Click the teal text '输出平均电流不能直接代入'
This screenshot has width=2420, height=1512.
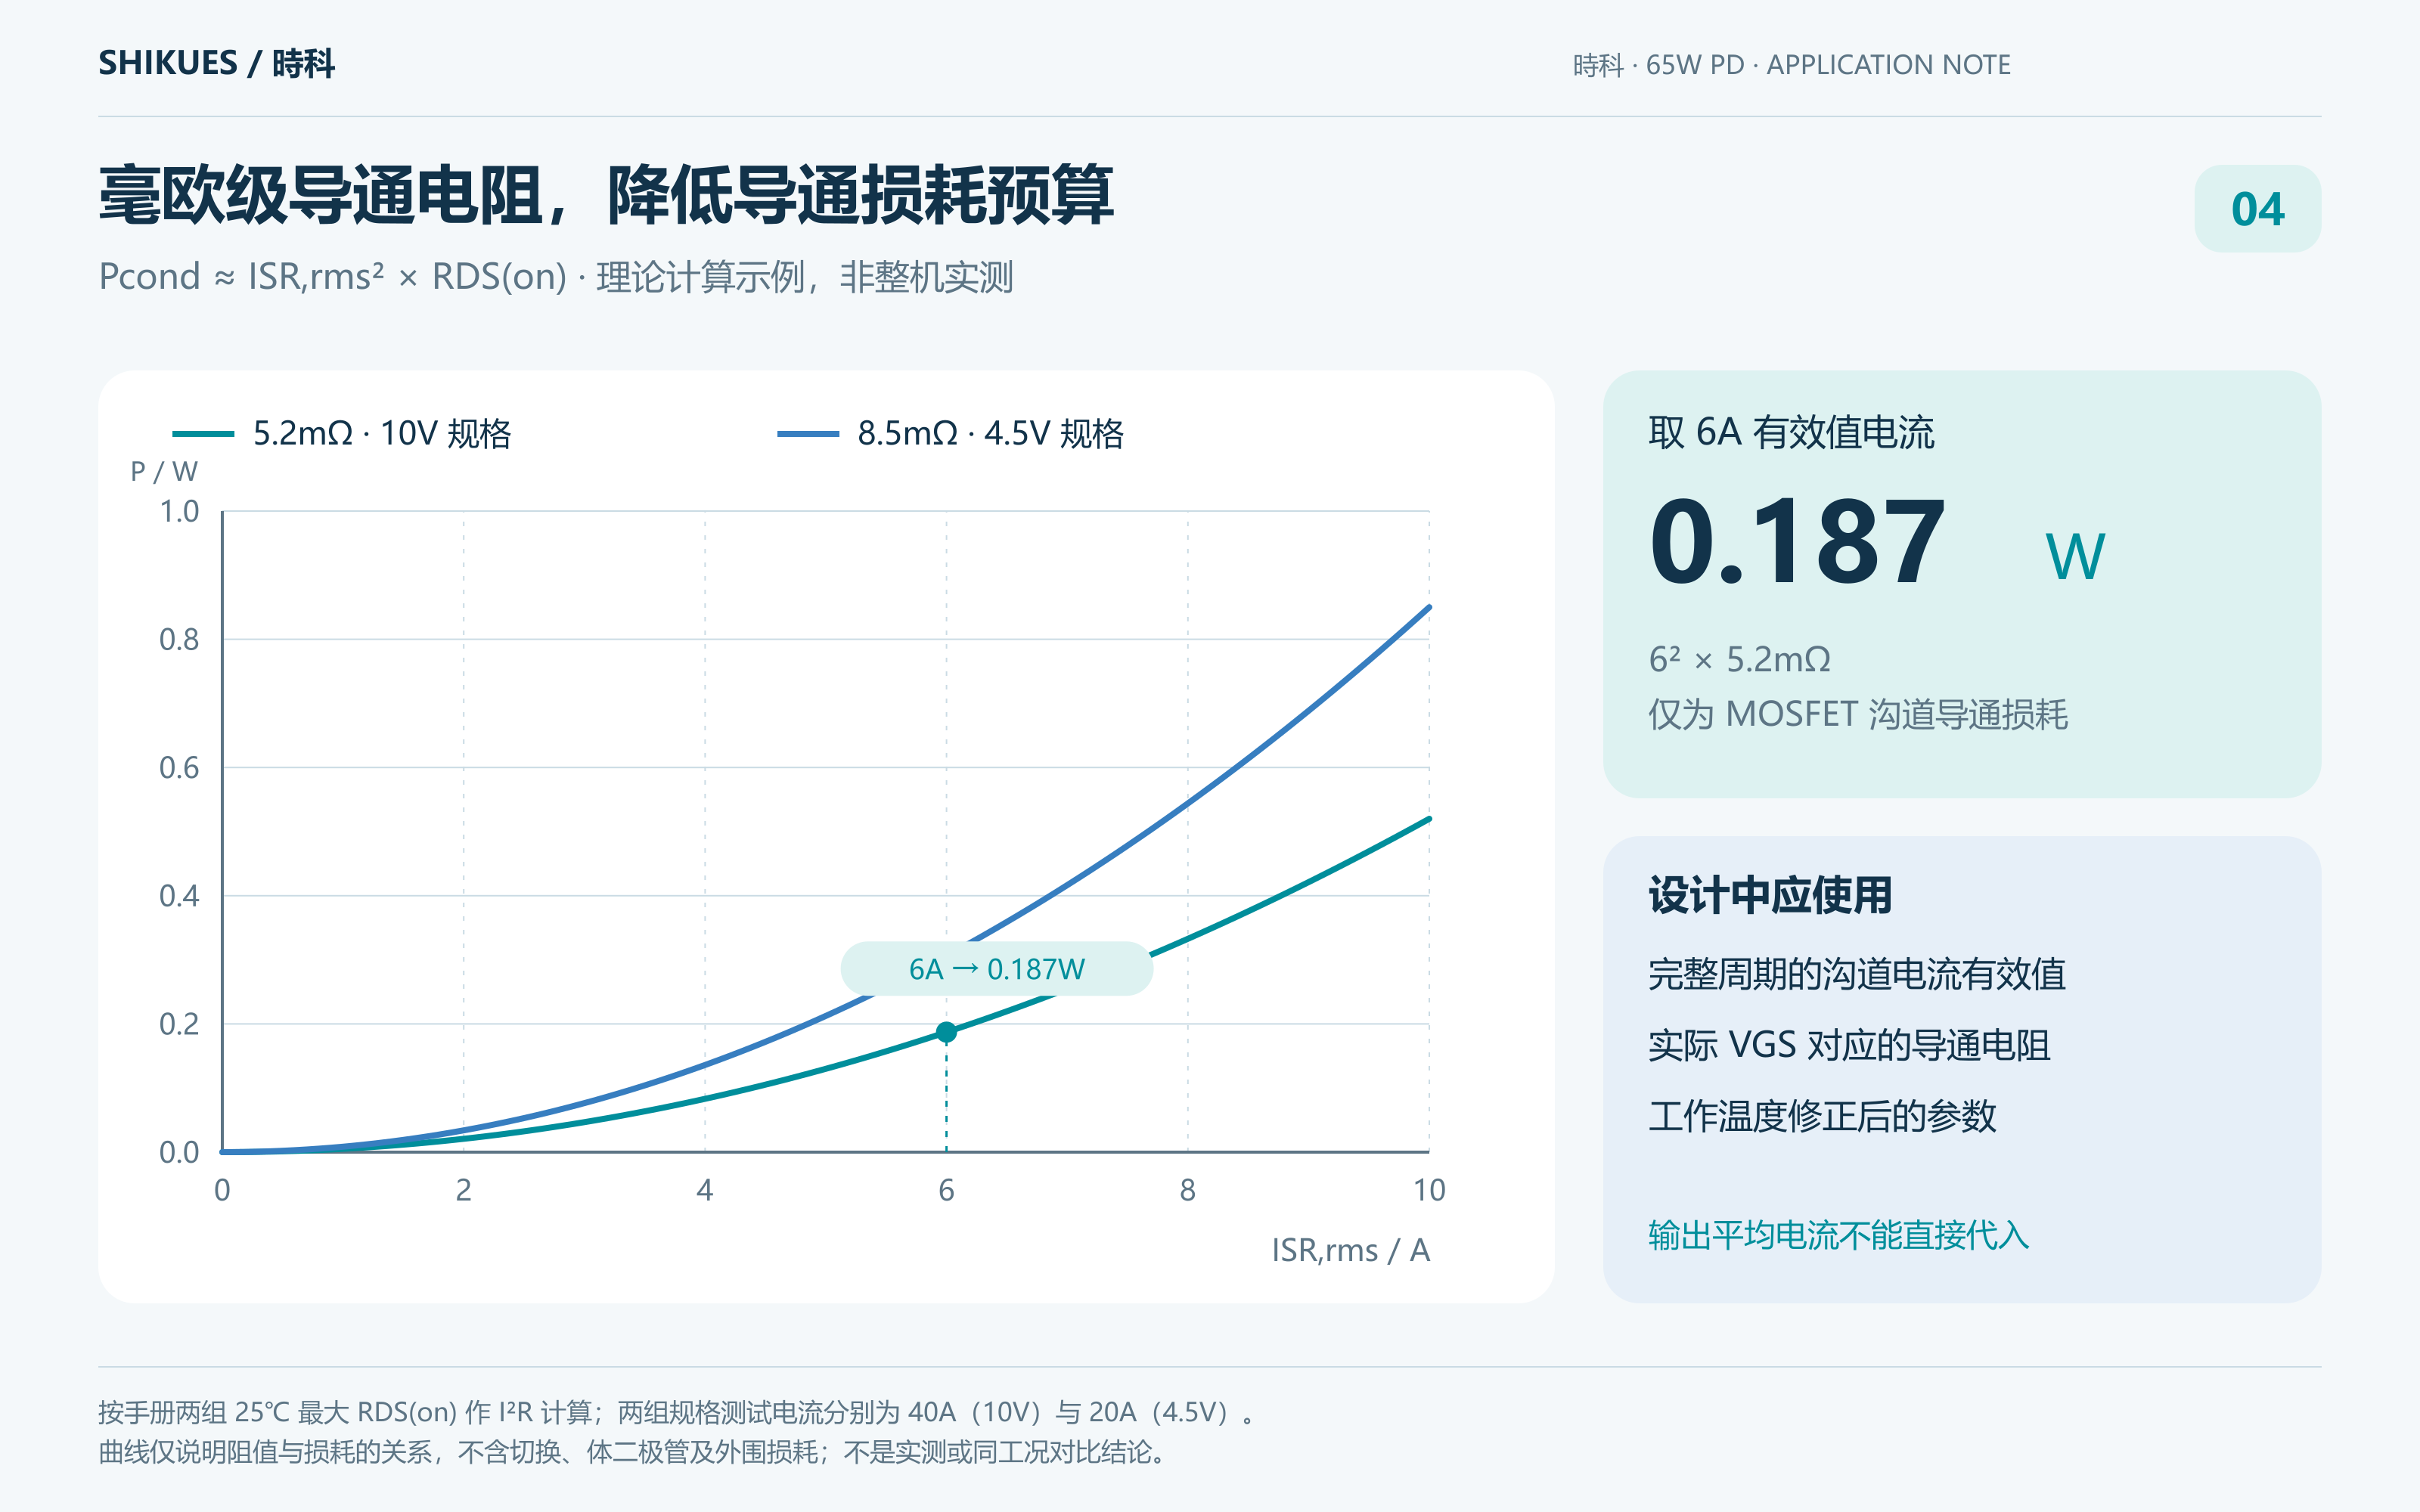pos(1839,1236)
